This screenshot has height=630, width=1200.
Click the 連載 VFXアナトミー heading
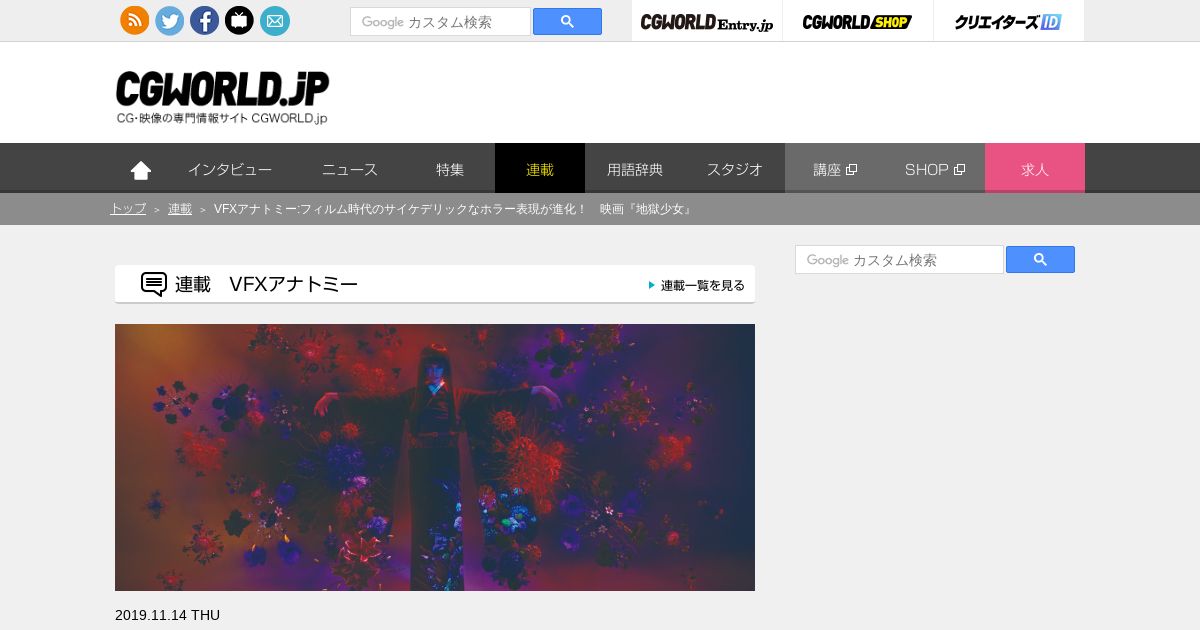tap(266, 284)
